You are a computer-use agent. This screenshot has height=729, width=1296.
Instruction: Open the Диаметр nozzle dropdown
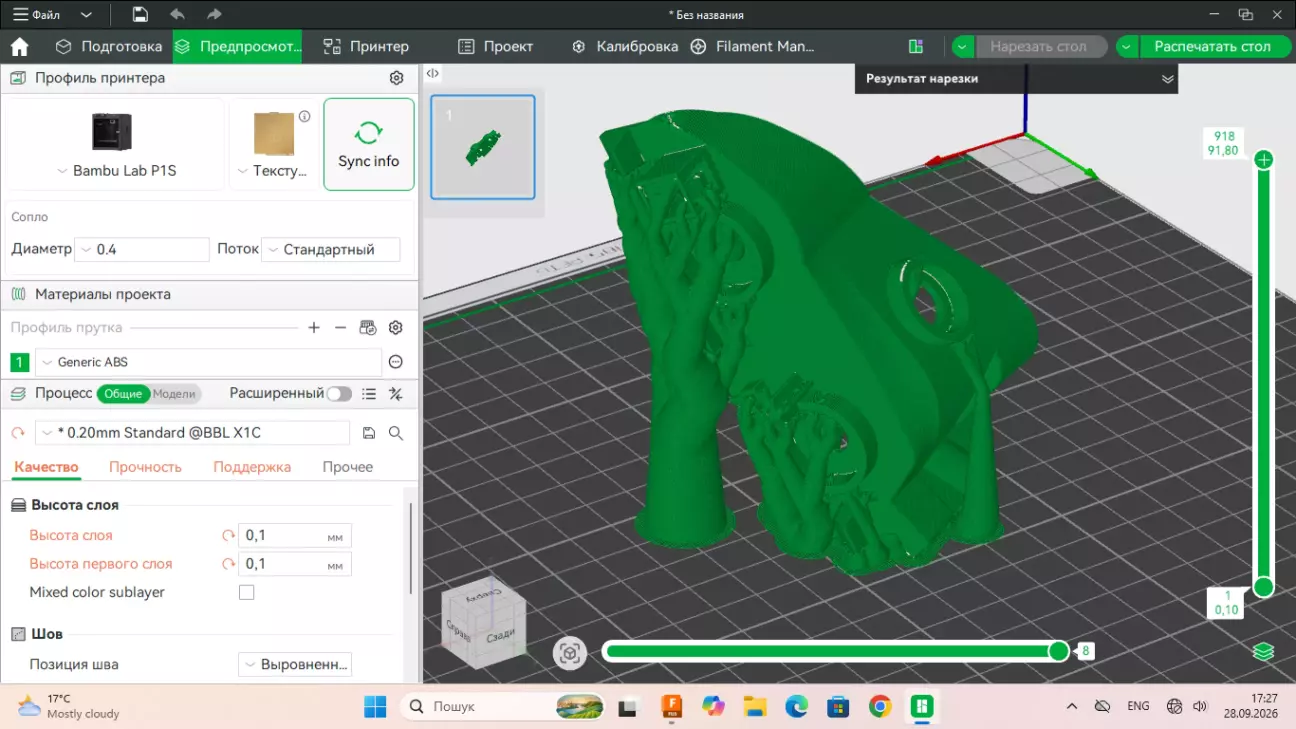click(142, 249)
